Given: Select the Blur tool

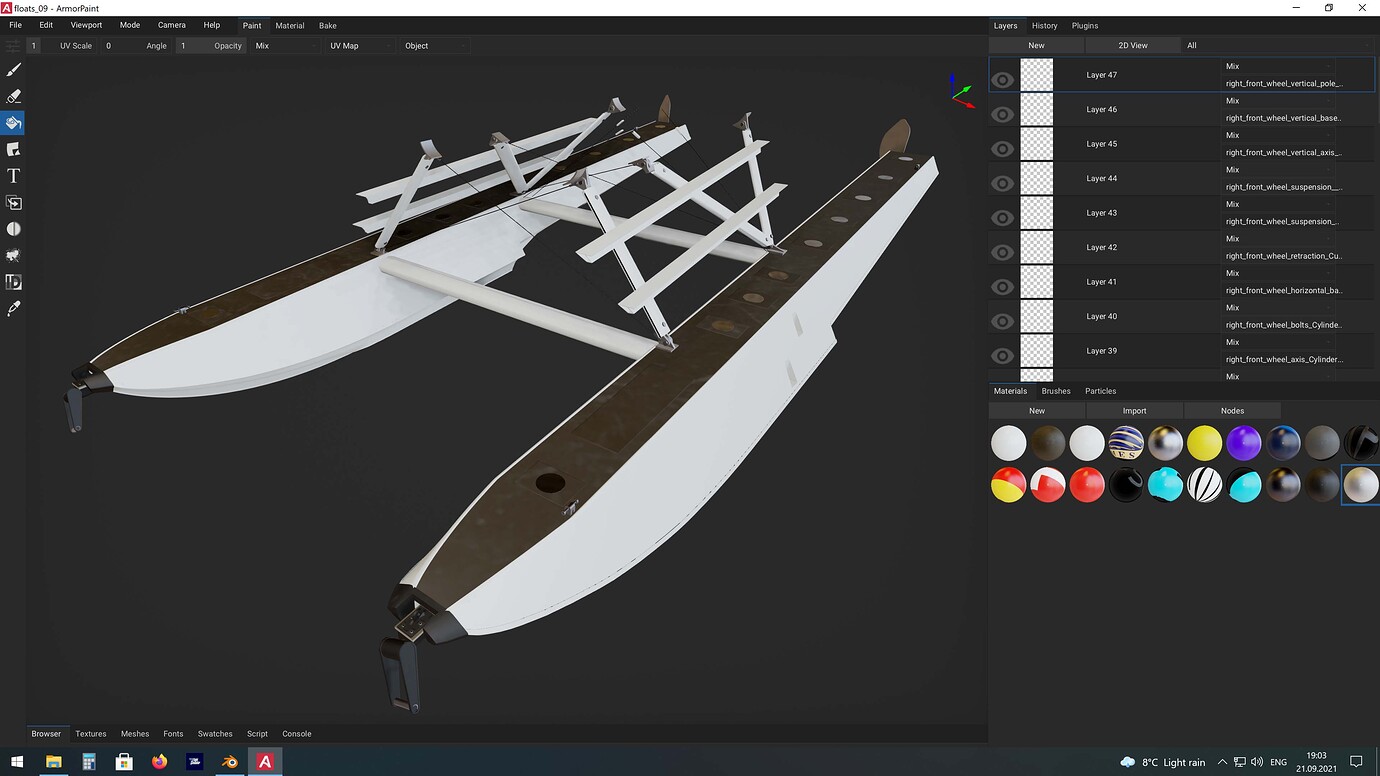Looking at the screenshot, I should tap(13, 229).
